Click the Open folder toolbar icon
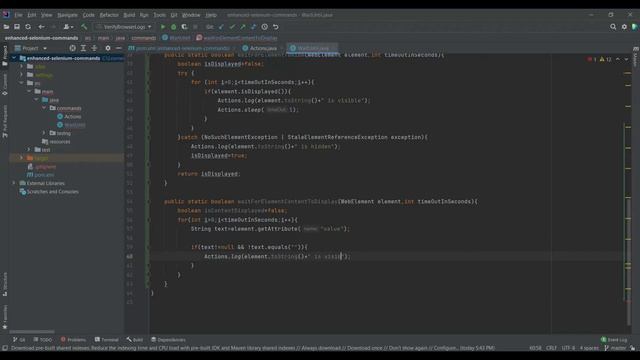 pyautogui.click(x=6, y=27)
